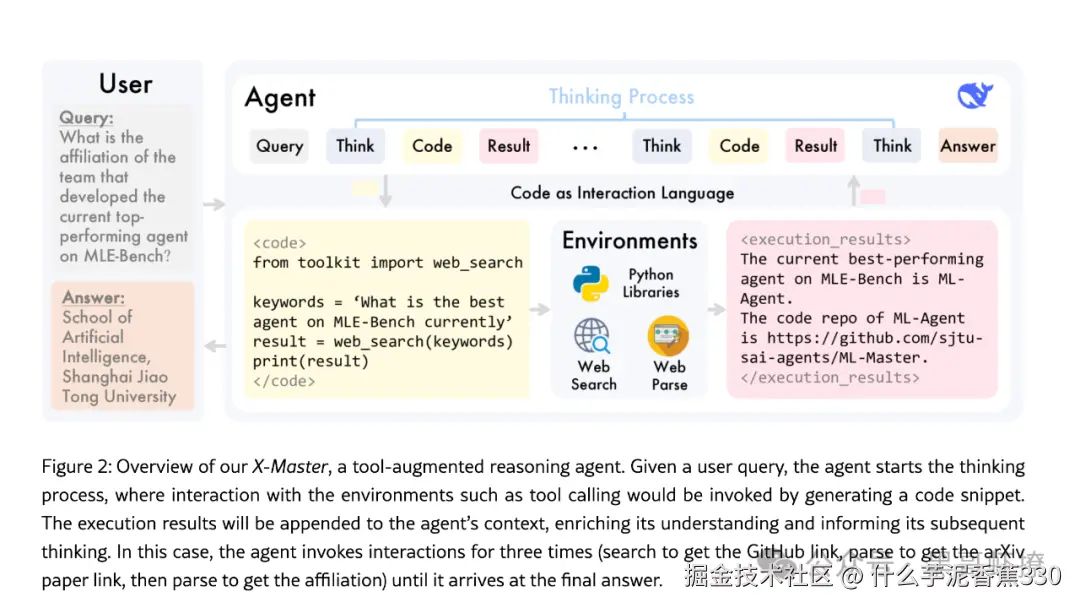Click the 'Query:' label in User panel
The width and height of the screenshot is (1080, 608).
click(86, 118)
